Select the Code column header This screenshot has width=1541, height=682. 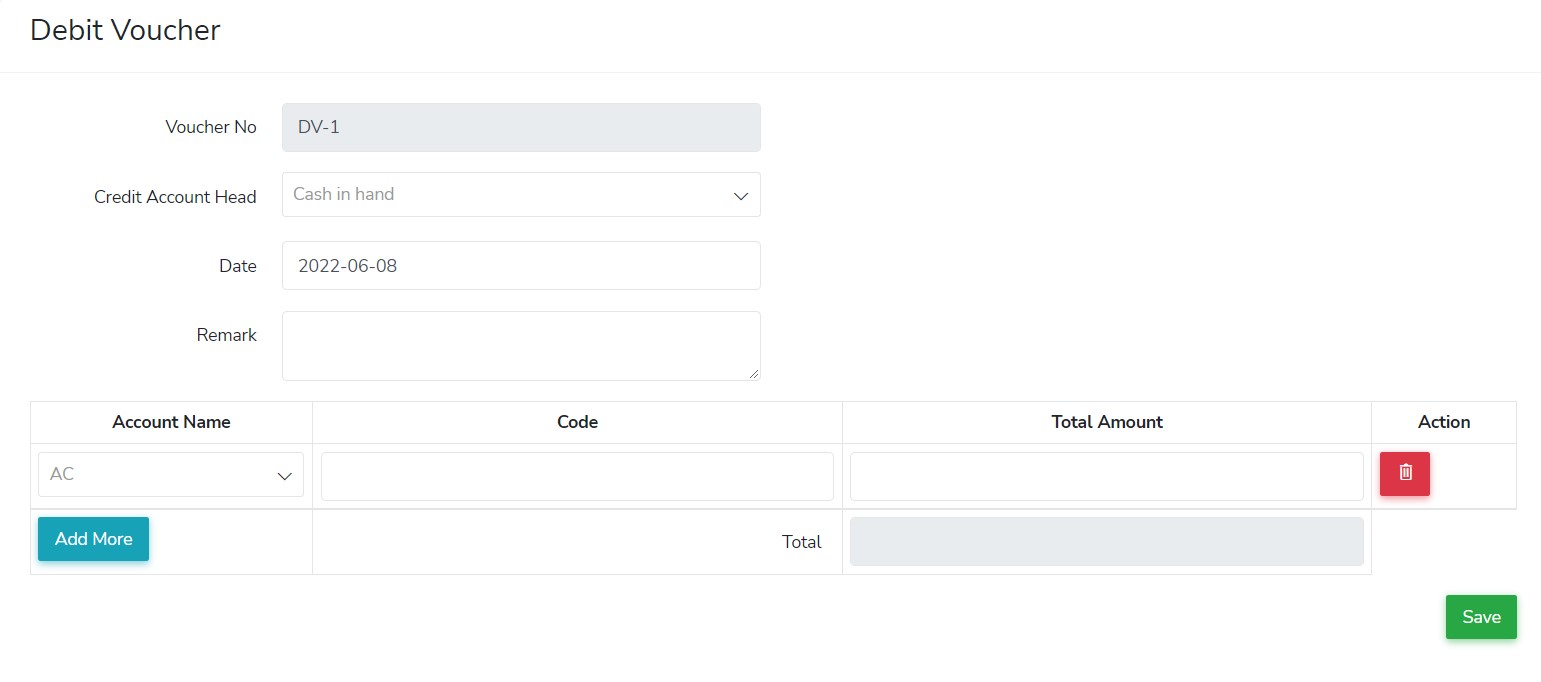pos(577,422)
